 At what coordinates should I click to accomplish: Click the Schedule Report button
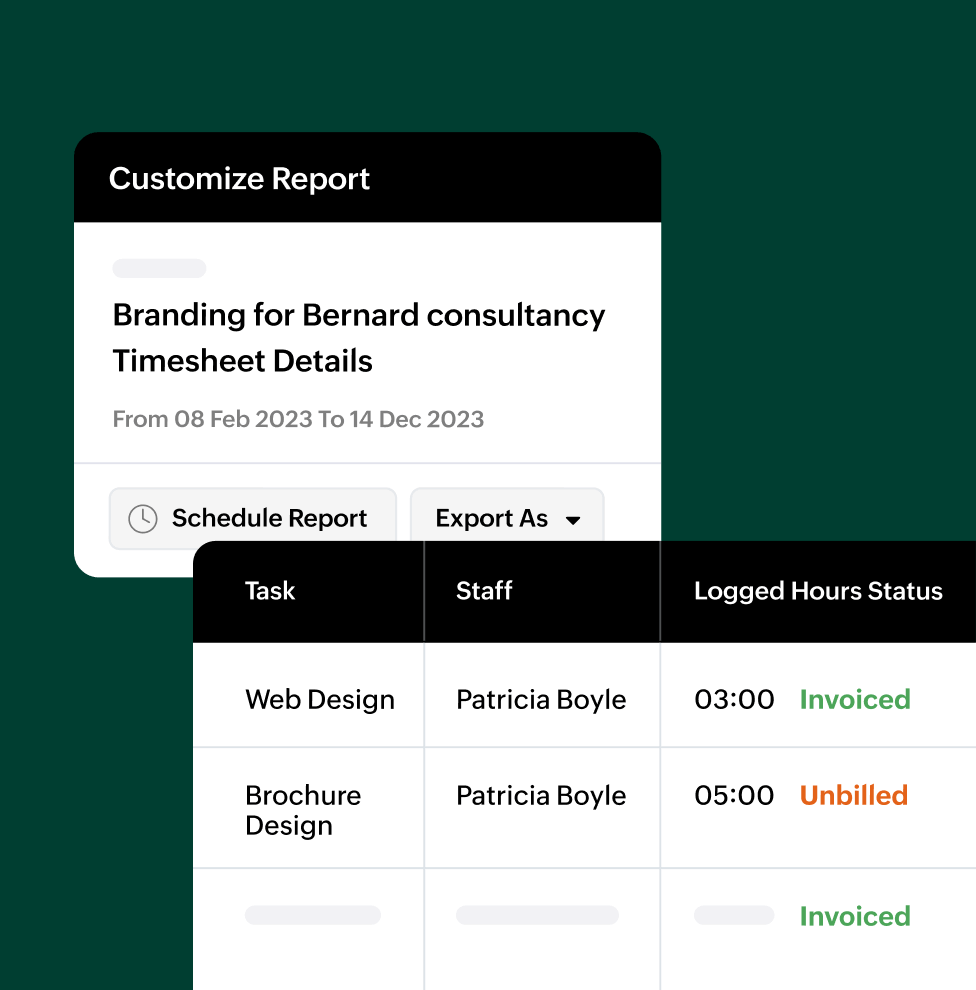click(252, 518)
